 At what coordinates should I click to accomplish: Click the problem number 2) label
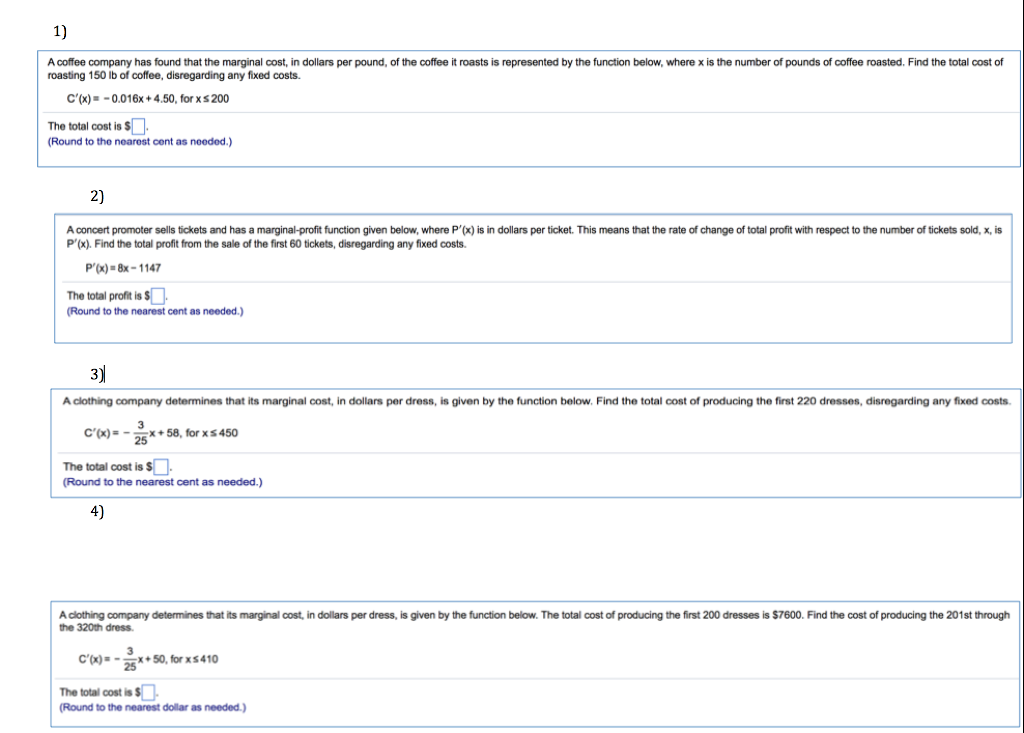click(97, 195)
